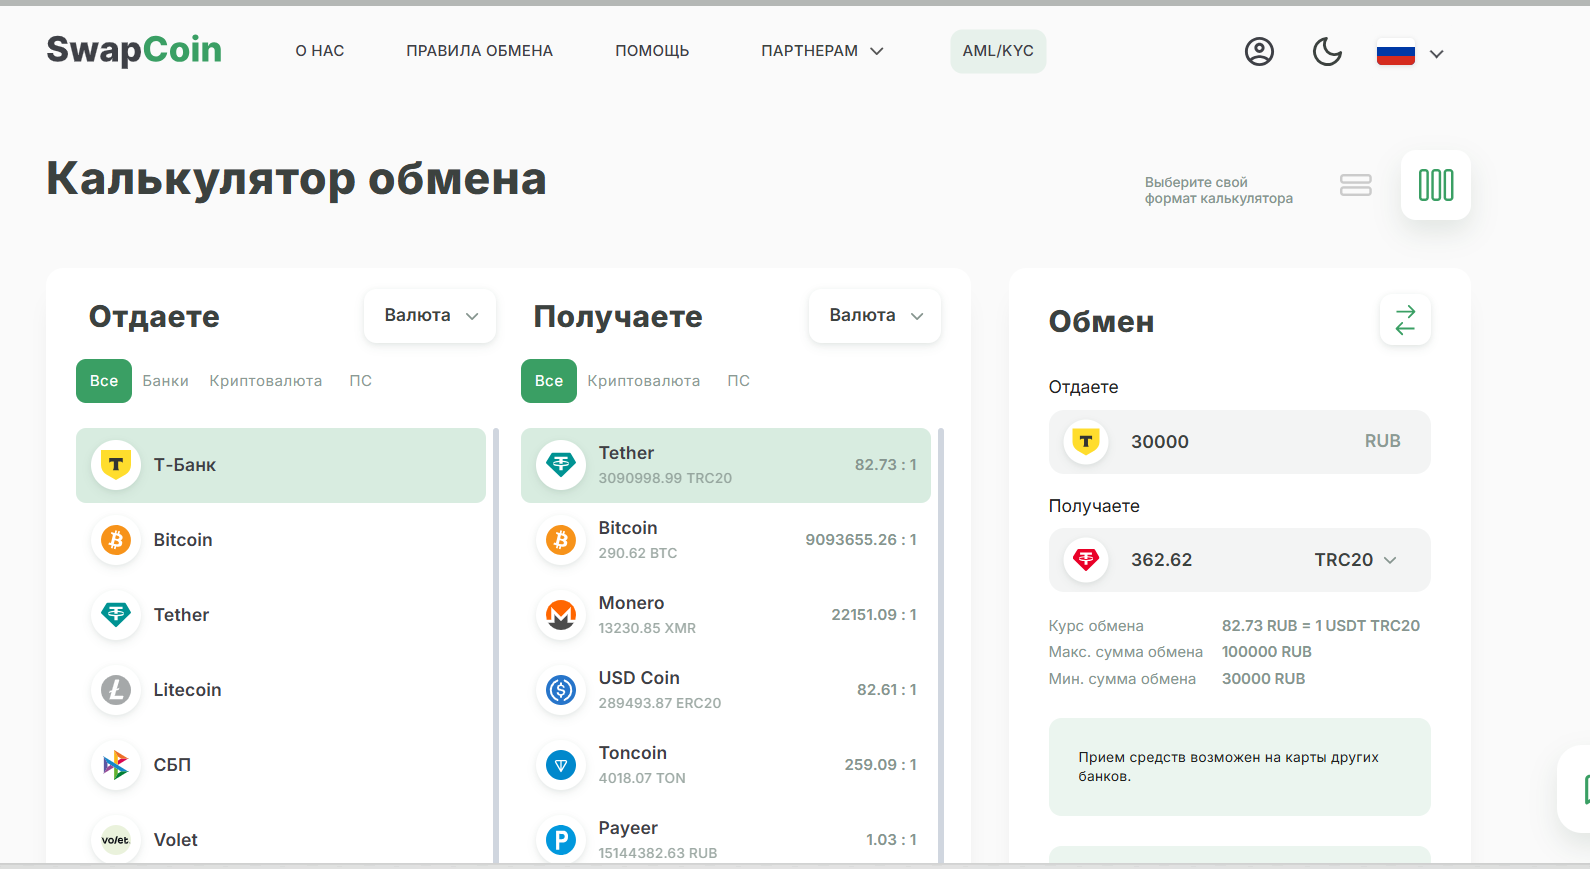
Task: Click the Toncoin icon
Action: coord(561,765)
